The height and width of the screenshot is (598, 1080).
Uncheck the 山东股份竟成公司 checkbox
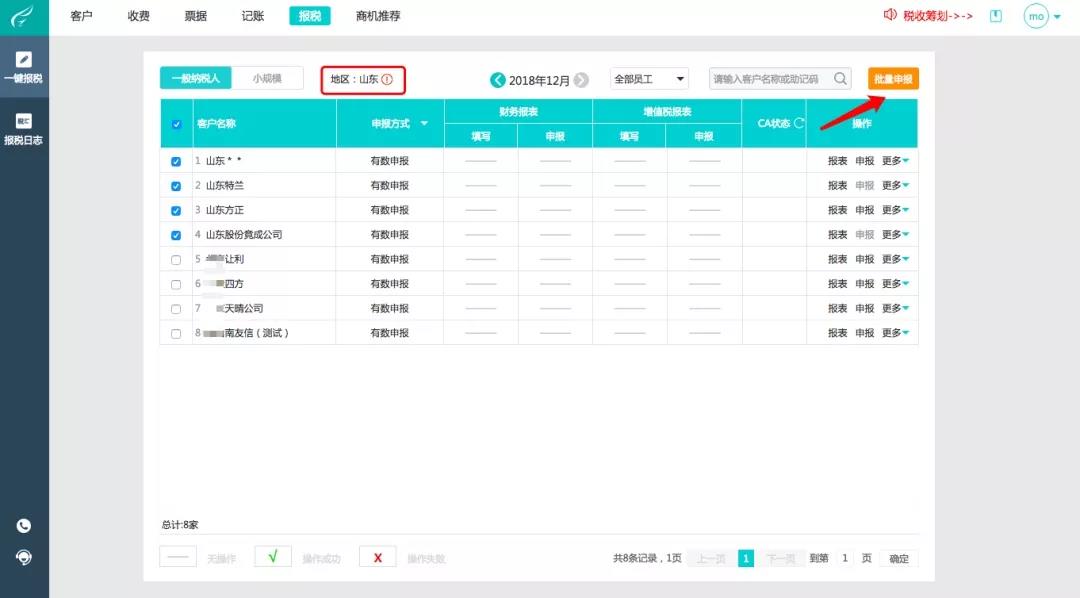click(x=176, y=235)
